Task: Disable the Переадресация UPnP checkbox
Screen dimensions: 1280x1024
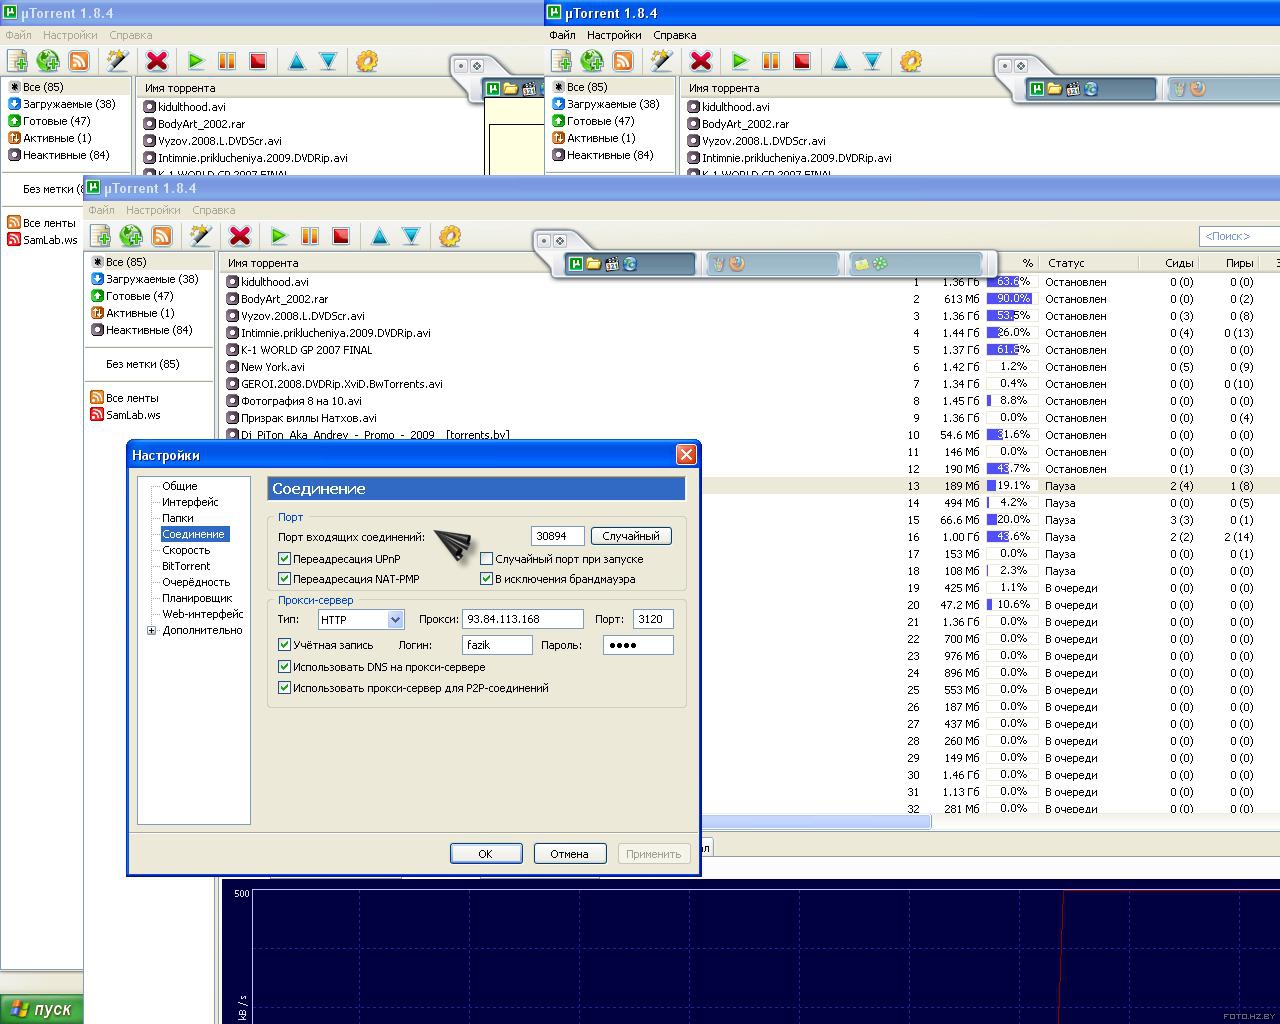Action: [x=285, y=559]
